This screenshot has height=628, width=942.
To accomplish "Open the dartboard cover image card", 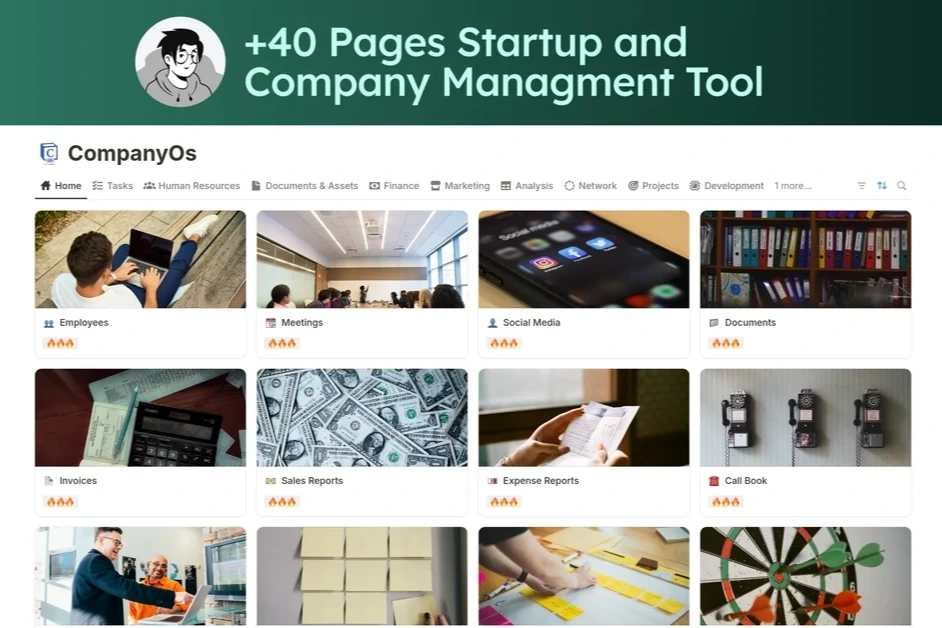I will tap(806, 576).
